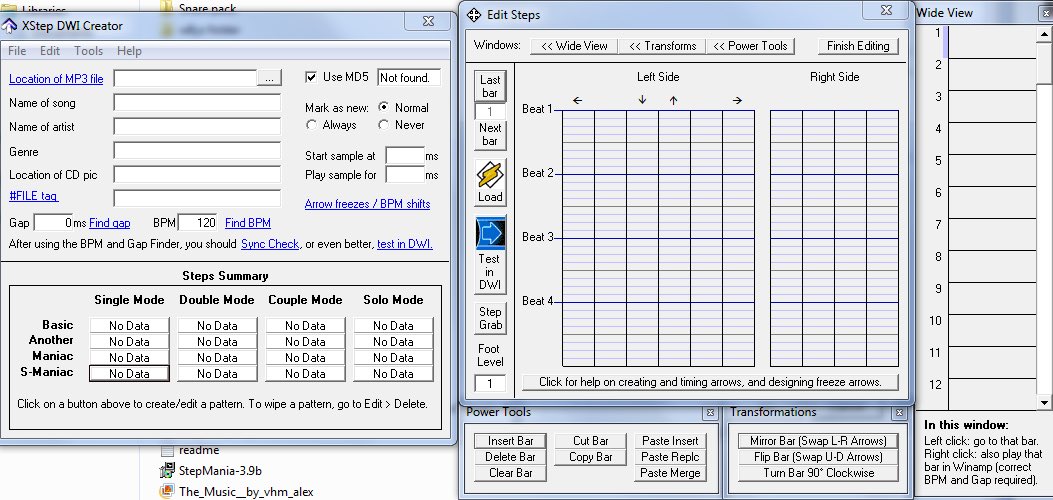Screen dimensions: 1053x500
Task: Close the Power Tools panel
Action: (x=709, y=412)
